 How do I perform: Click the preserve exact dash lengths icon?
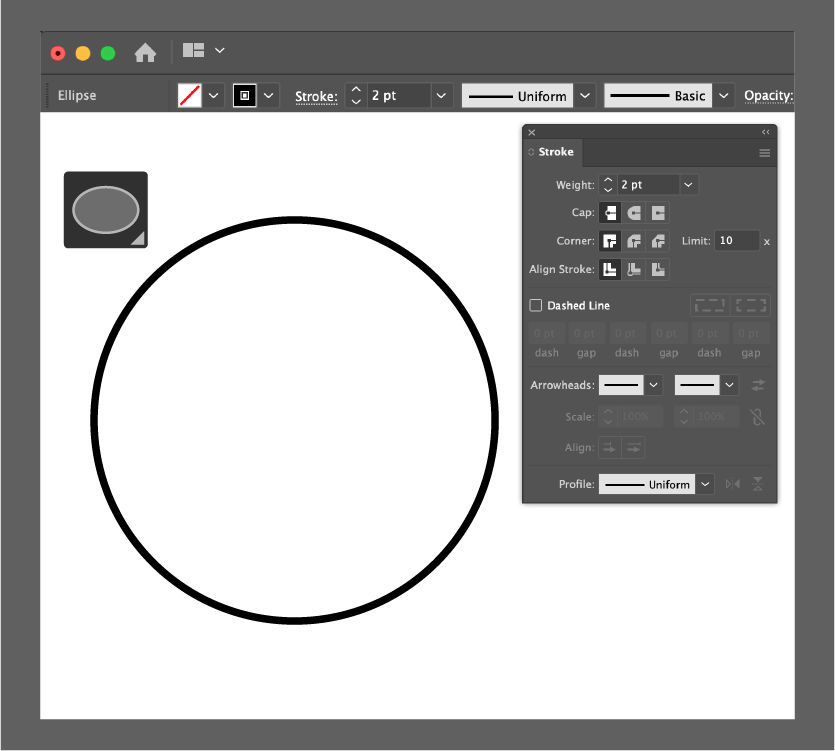(x=710, y=305)
